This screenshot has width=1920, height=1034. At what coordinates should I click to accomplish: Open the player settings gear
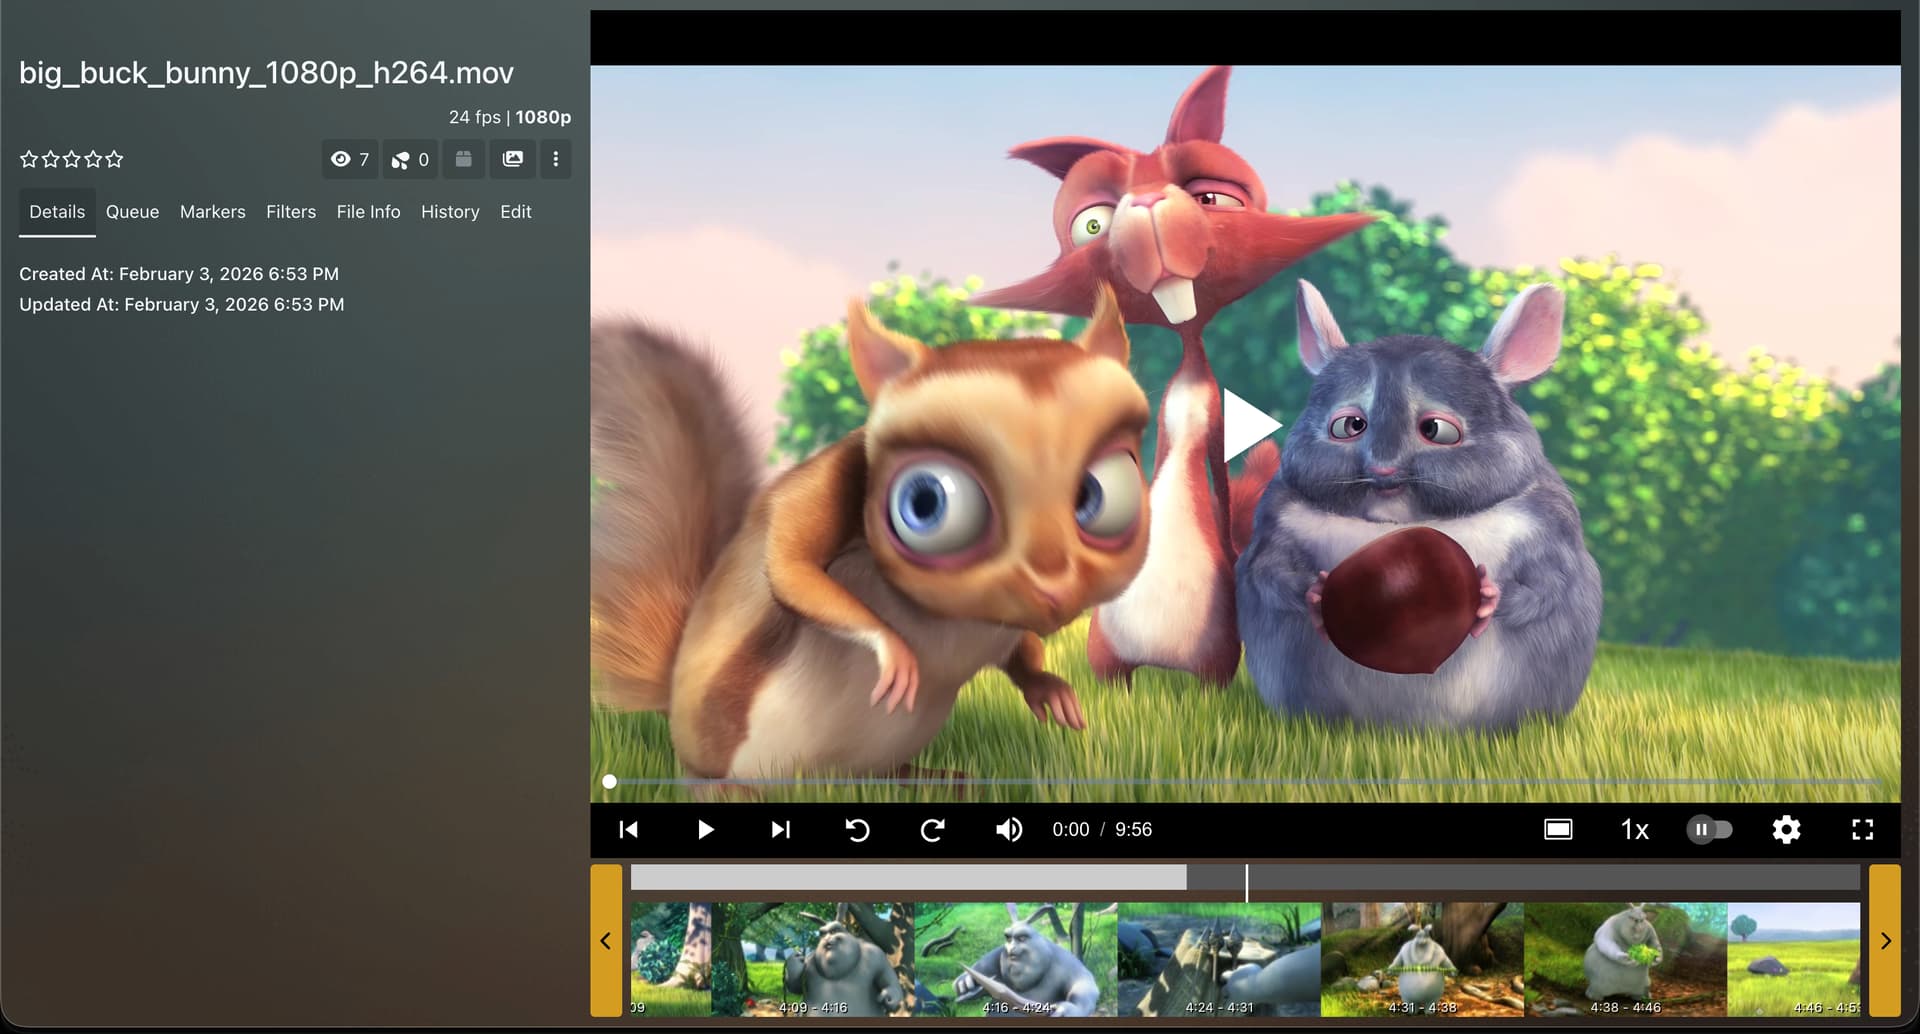coord(1786,830)
